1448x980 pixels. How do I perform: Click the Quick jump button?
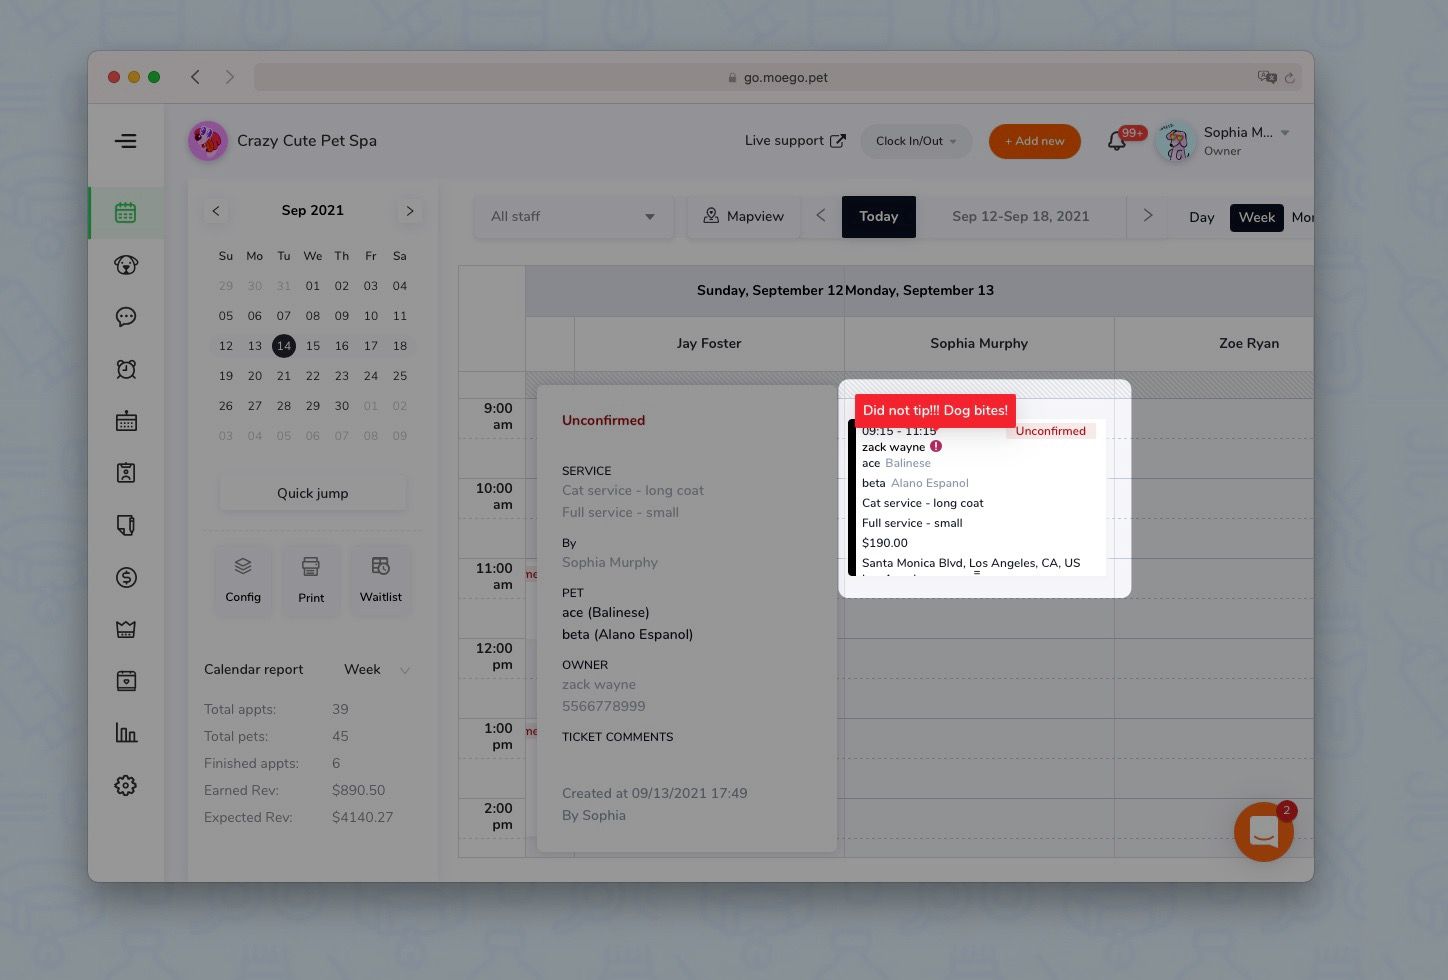(313, 493)
